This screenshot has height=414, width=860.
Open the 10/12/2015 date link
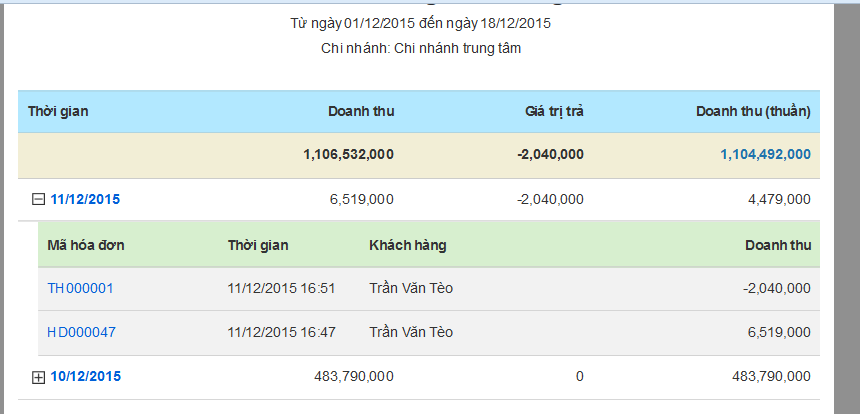[x=85, y=376]
